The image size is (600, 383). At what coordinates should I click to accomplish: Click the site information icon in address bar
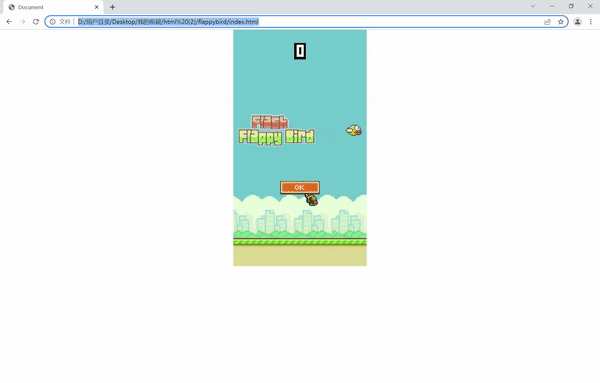point(53,22)
